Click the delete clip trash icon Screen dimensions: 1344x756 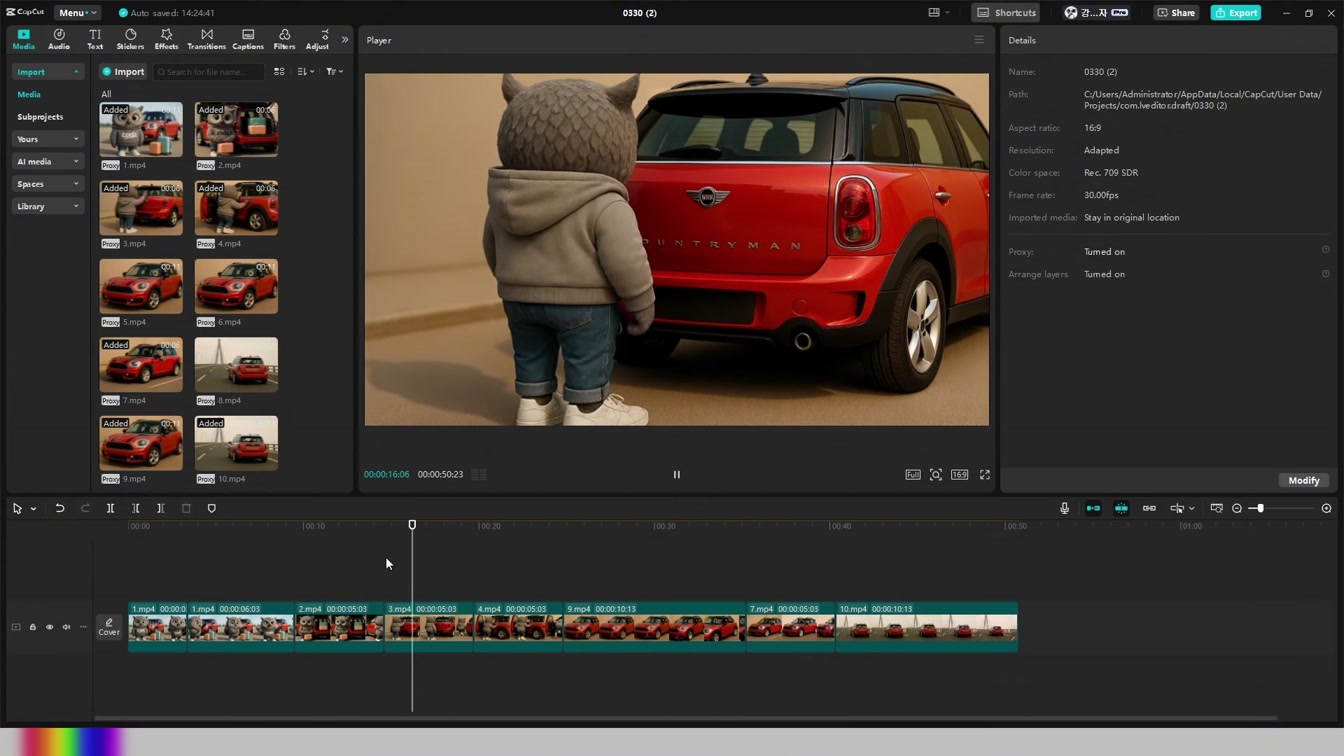(186, 509)
